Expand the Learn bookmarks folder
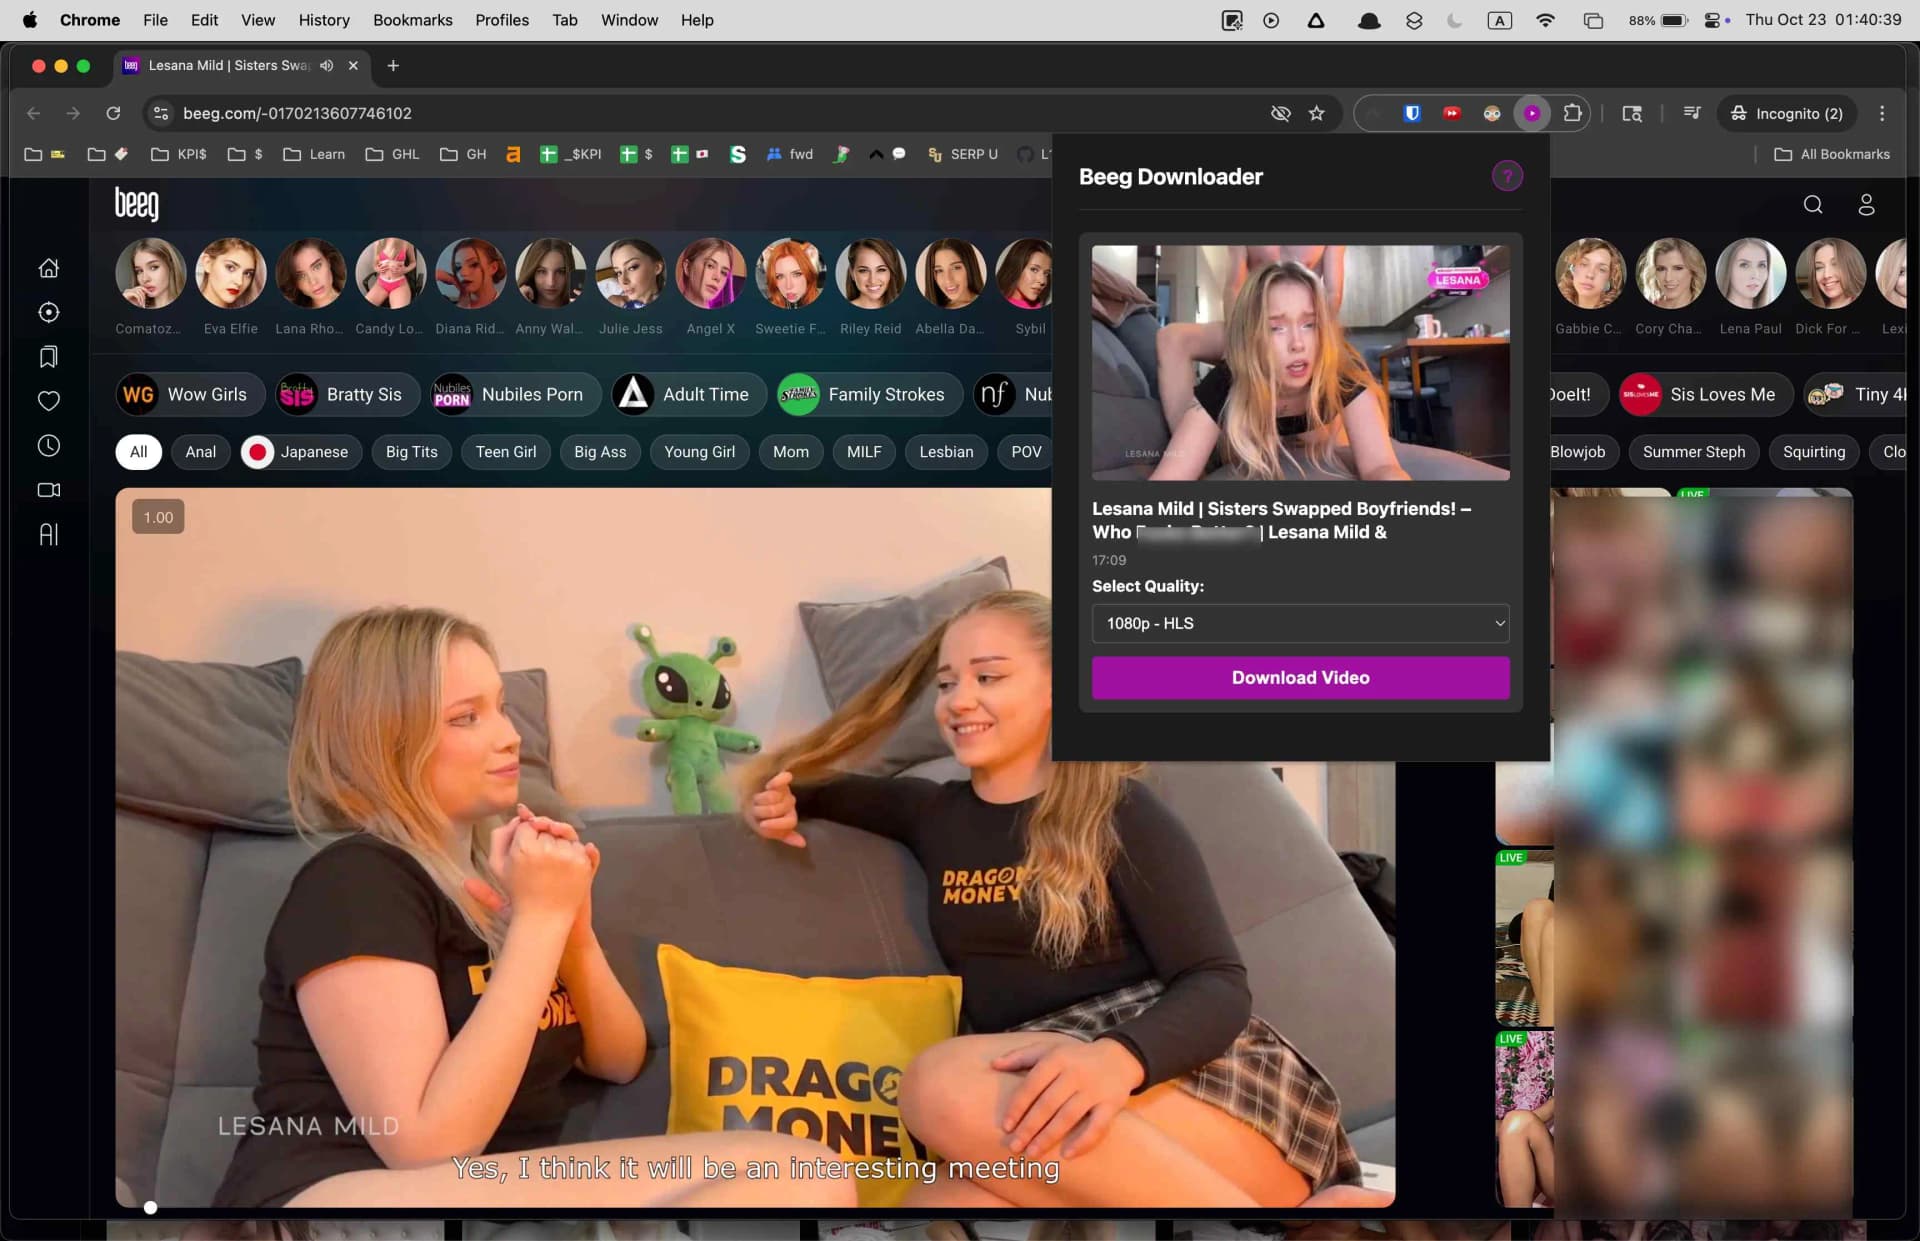1920x1241 pixels. pyautogui.click(x=313, y=154)
